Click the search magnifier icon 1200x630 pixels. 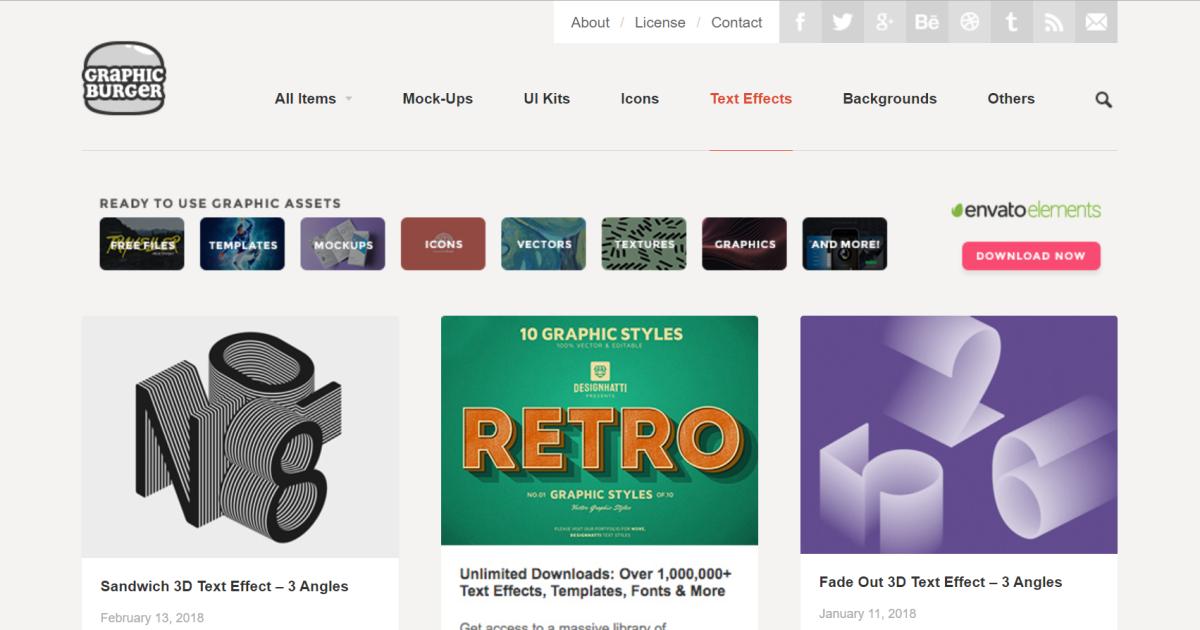[1104, 99]
